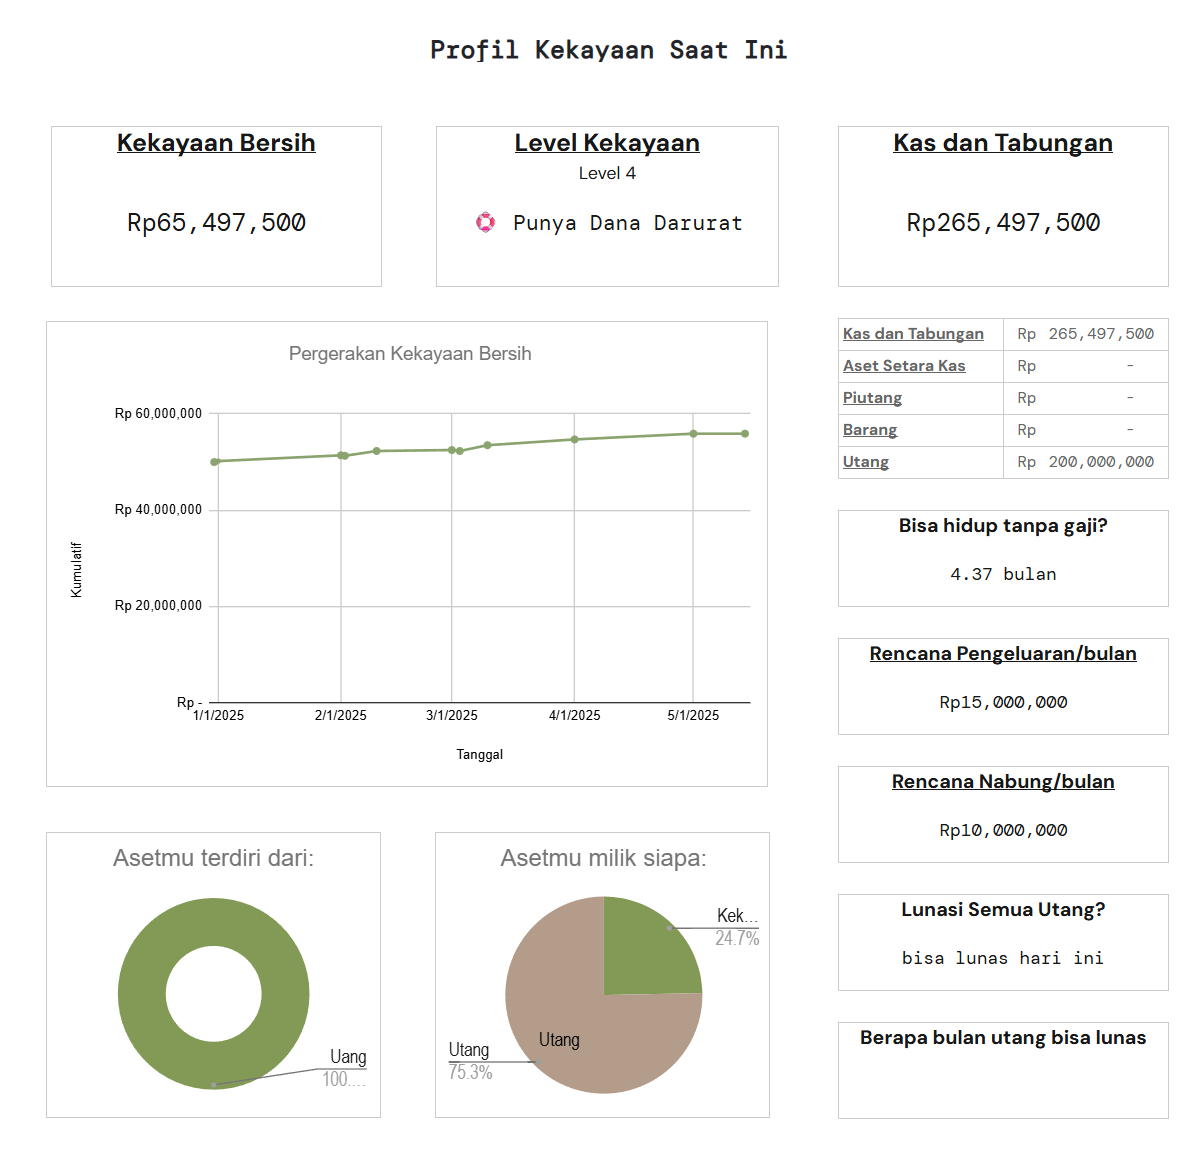The image size is (1204, 1158).
Task: Click the Utang amount cell Rp 200,000,000
Action: coord(1086,462)
